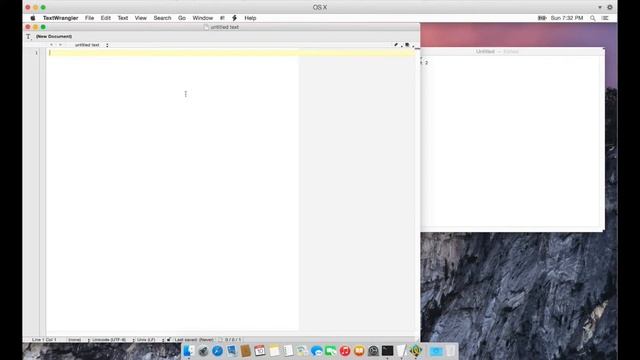Click the lock icon in status bar
The image size is (640, 360).
(169, 340)
